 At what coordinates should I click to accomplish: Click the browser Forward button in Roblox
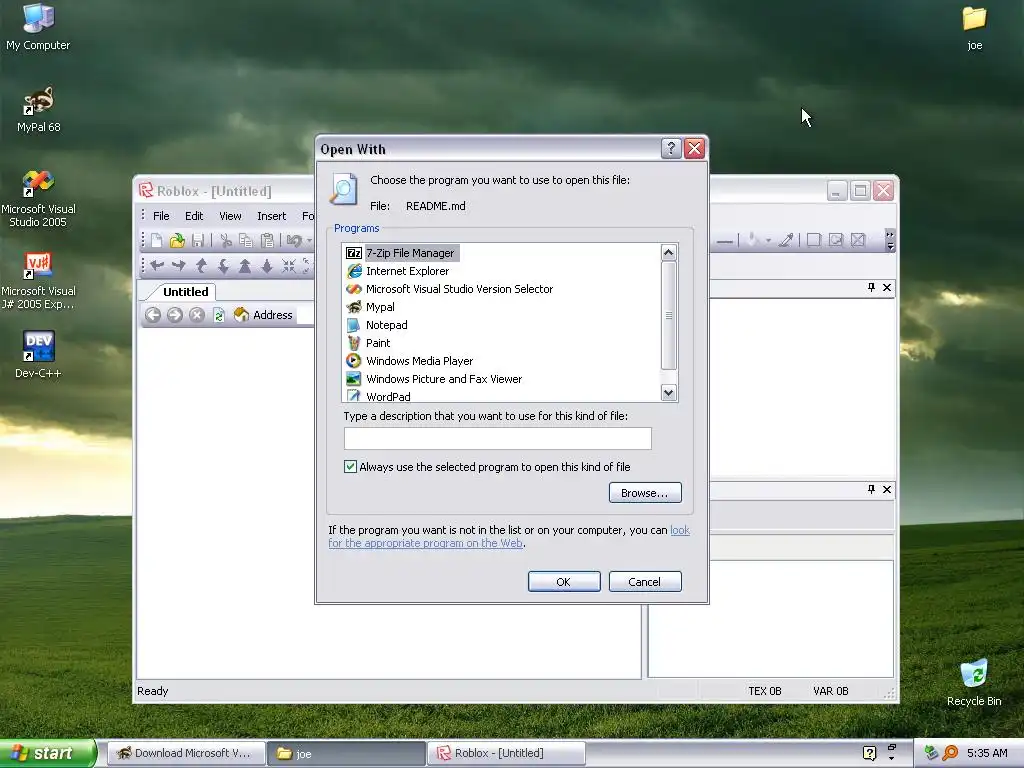(x=174, y=315)
